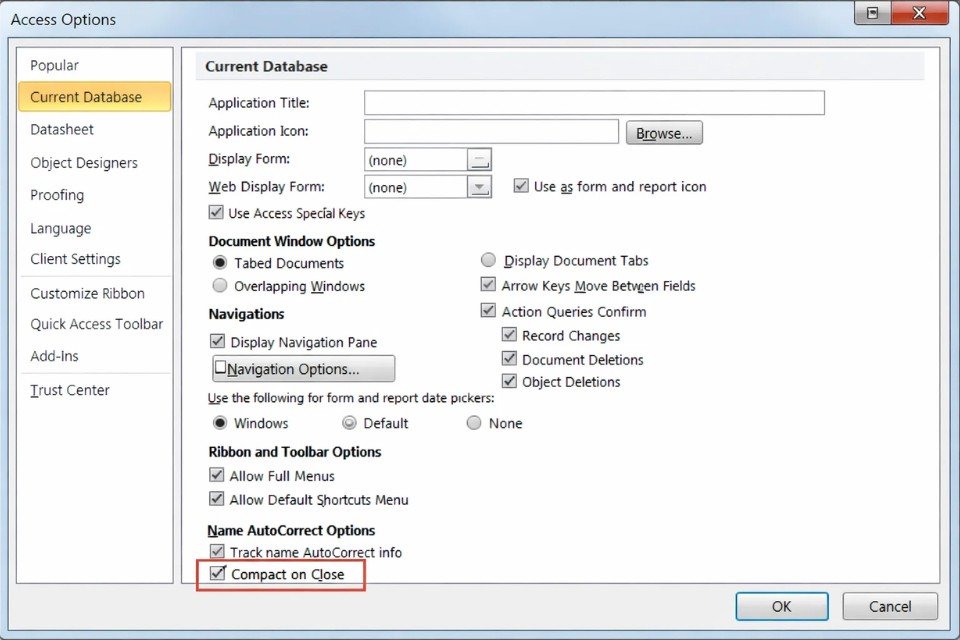Screen dimensions: 960x640
Task: Click inside the Application Title field
Action: [x=594, y=103]
